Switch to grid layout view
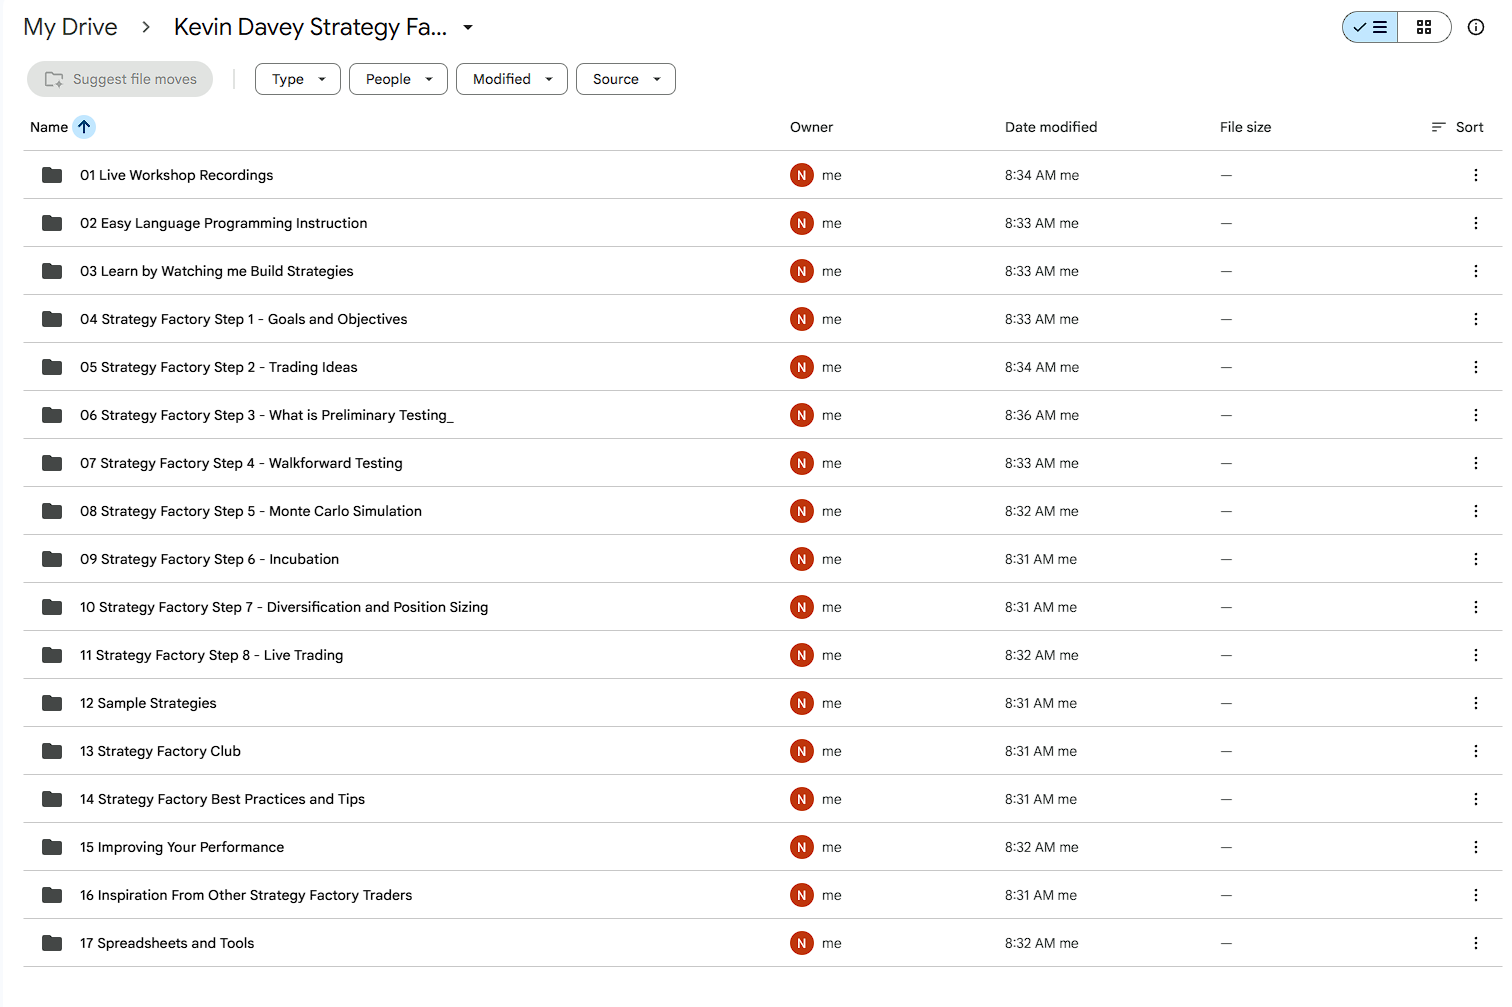This screenshot has width=1512, height=1007. click(1424, 27)
